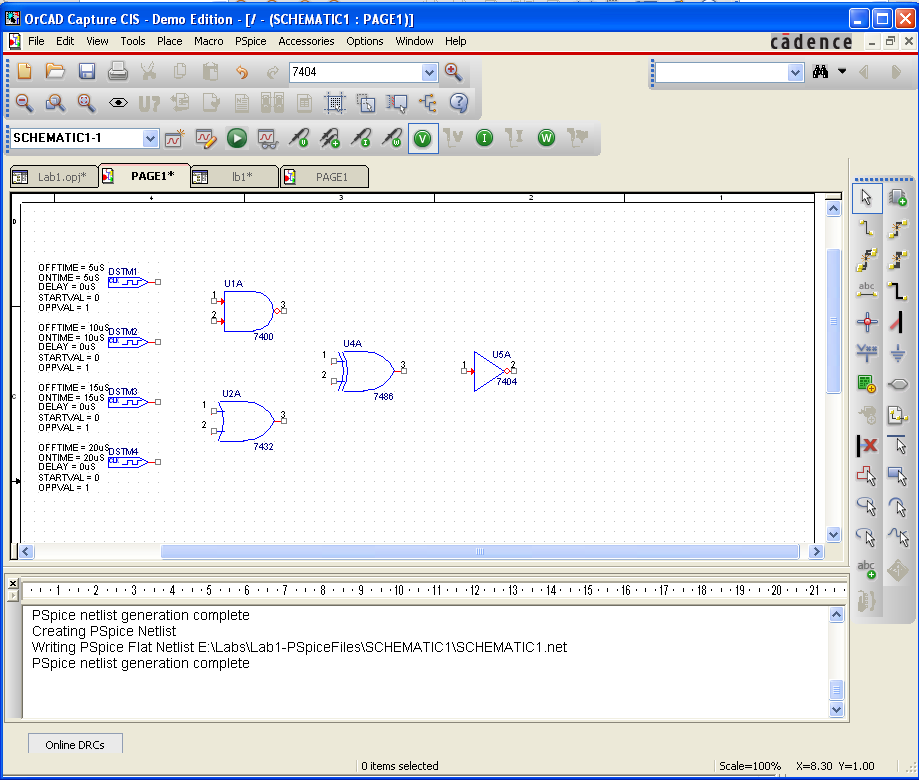Viewport: 919px width, 780px height.
Task: Open the Window menu
Action: [x=414, y=41]
